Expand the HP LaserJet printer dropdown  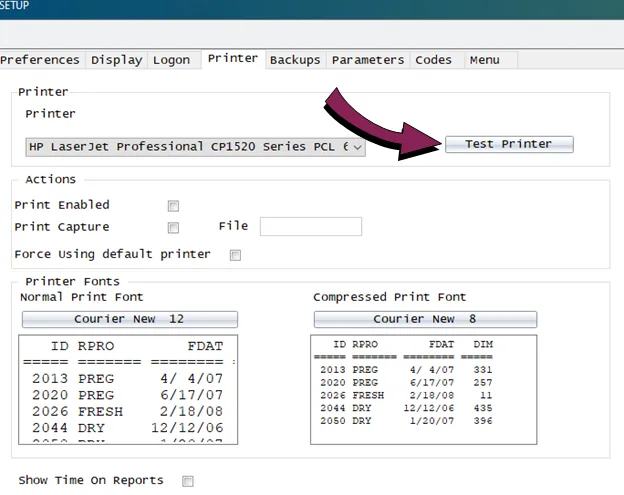195,147
